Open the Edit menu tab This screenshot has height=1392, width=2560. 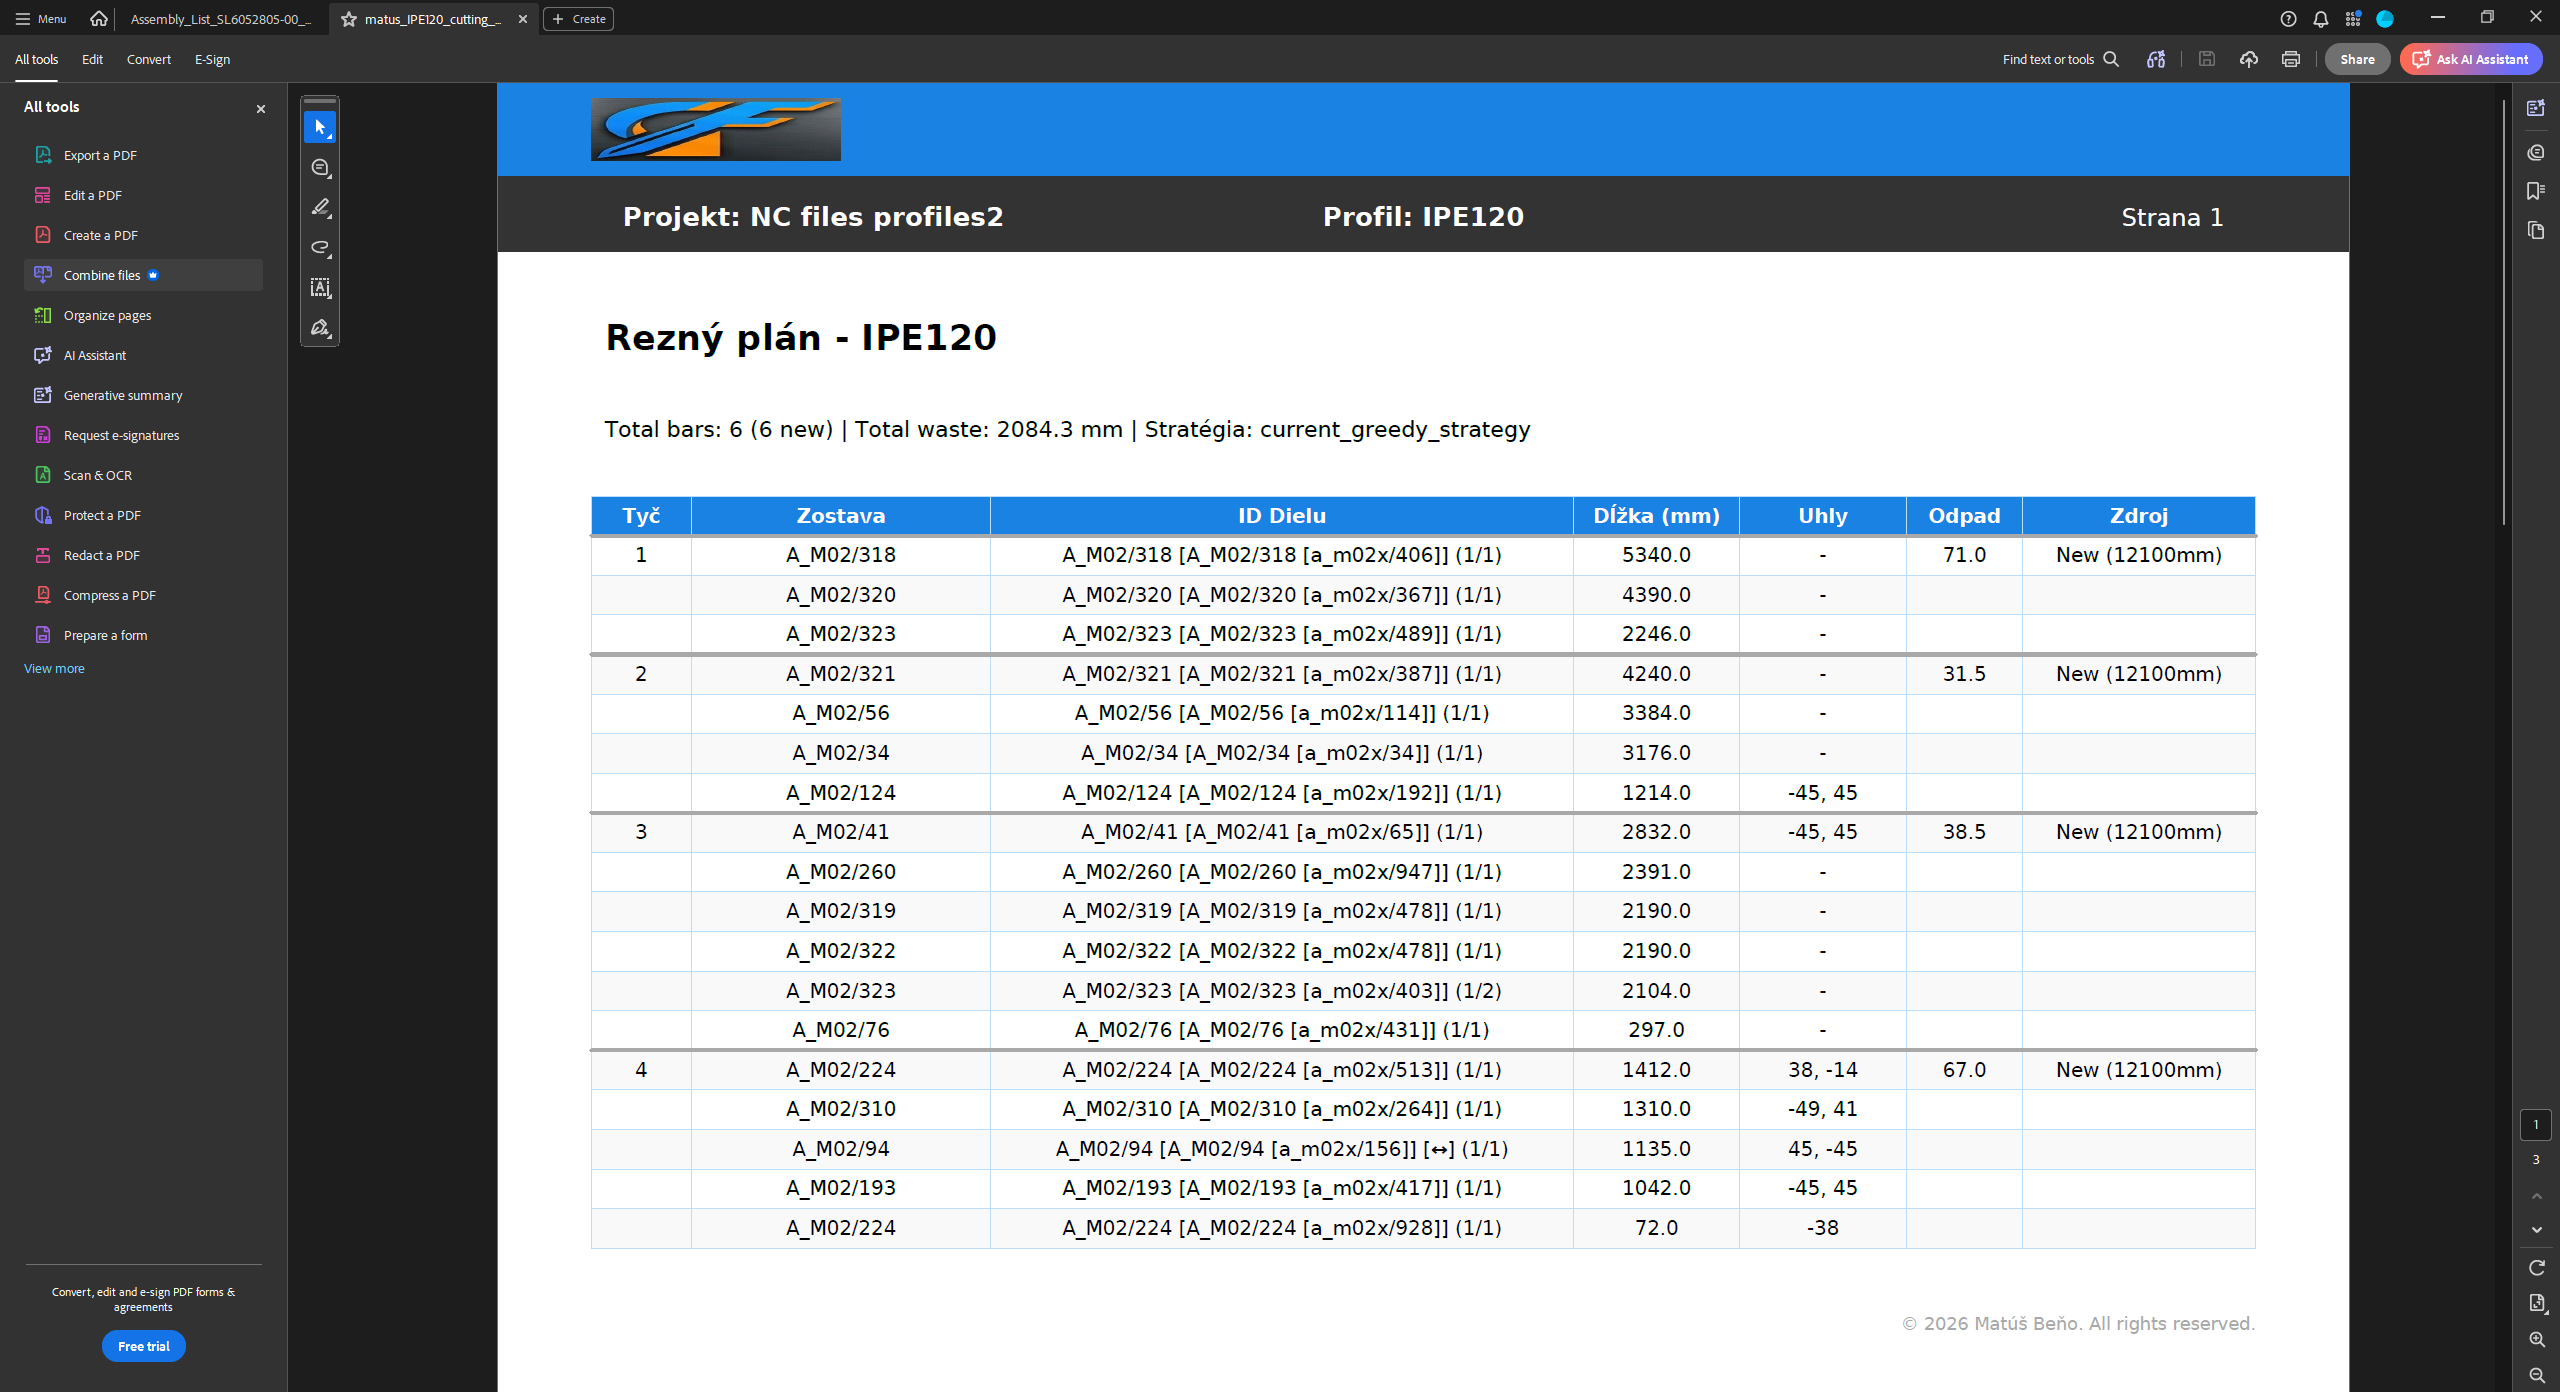point(92,59)
